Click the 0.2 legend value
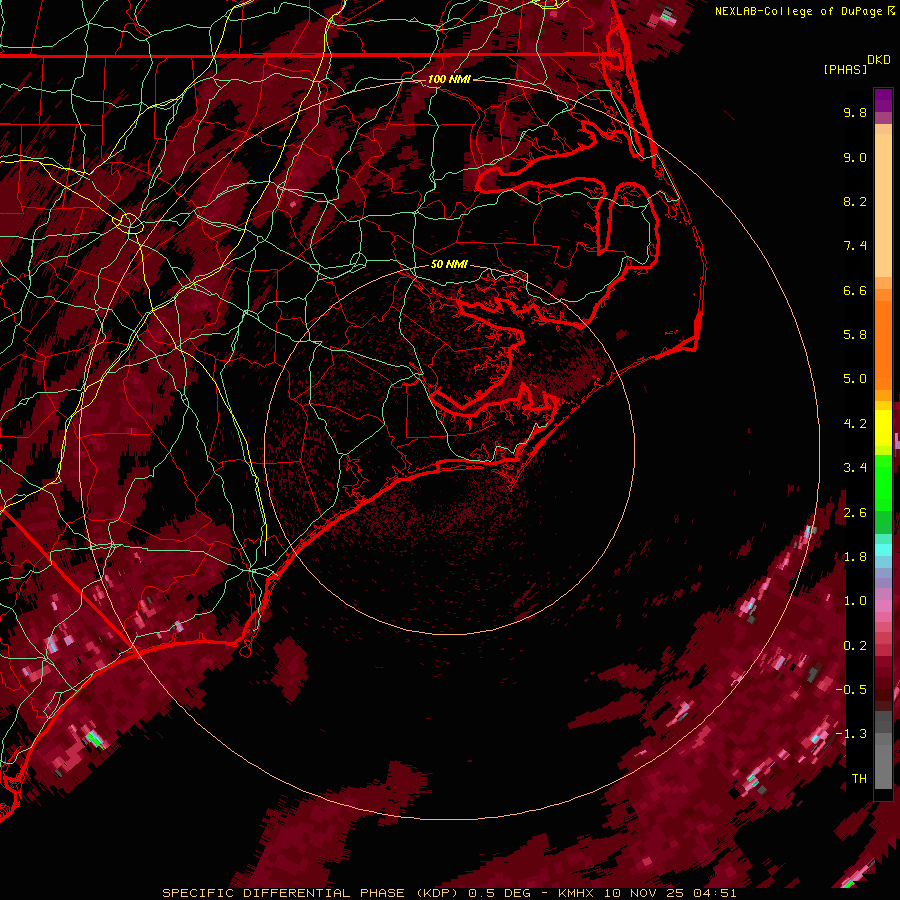The width and height of the screenshot is (900, 900). point(855,646)
